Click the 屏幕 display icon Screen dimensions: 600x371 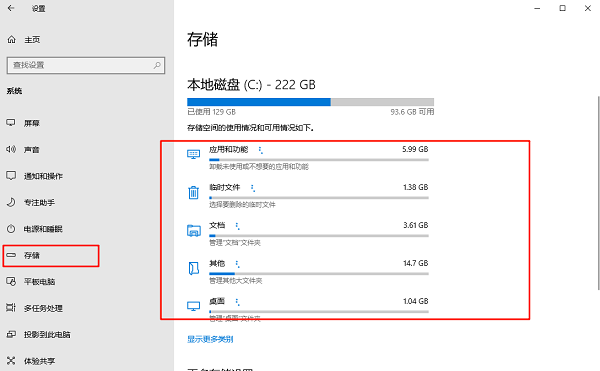tap(11, 122)
